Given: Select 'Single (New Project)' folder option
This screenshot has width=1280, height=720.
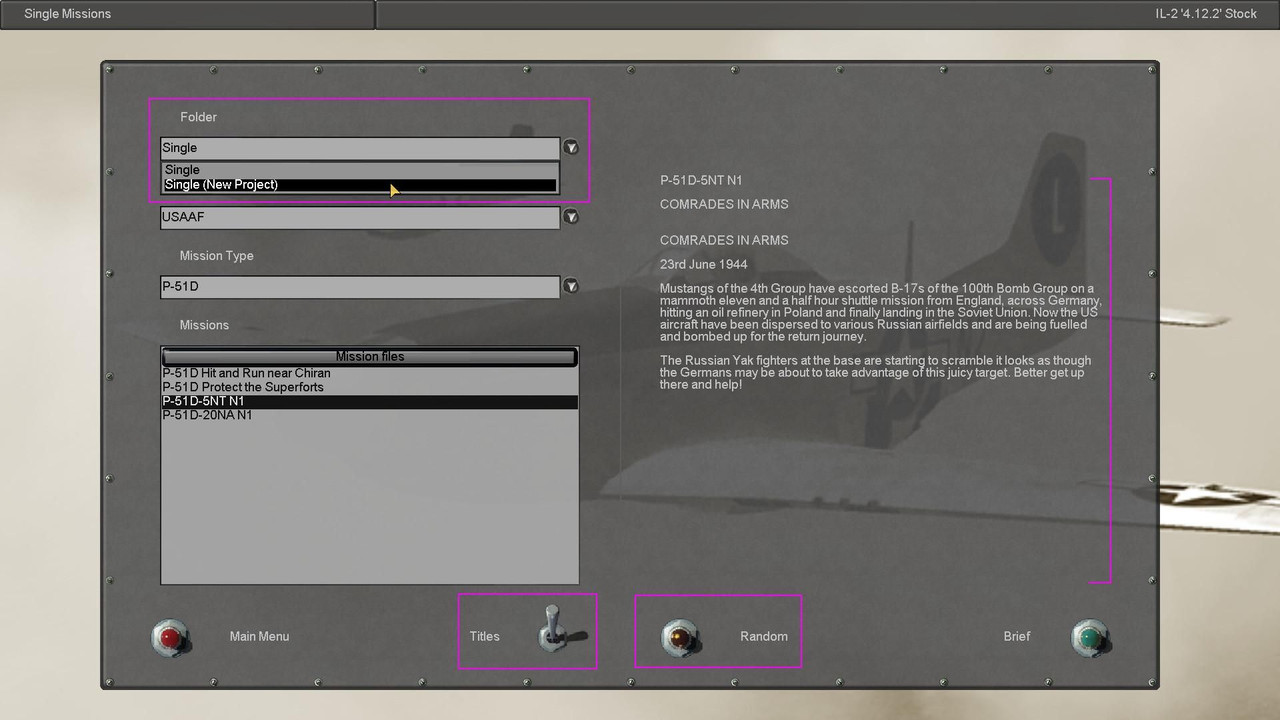Looking at the screenshot, I should (360, 185).
